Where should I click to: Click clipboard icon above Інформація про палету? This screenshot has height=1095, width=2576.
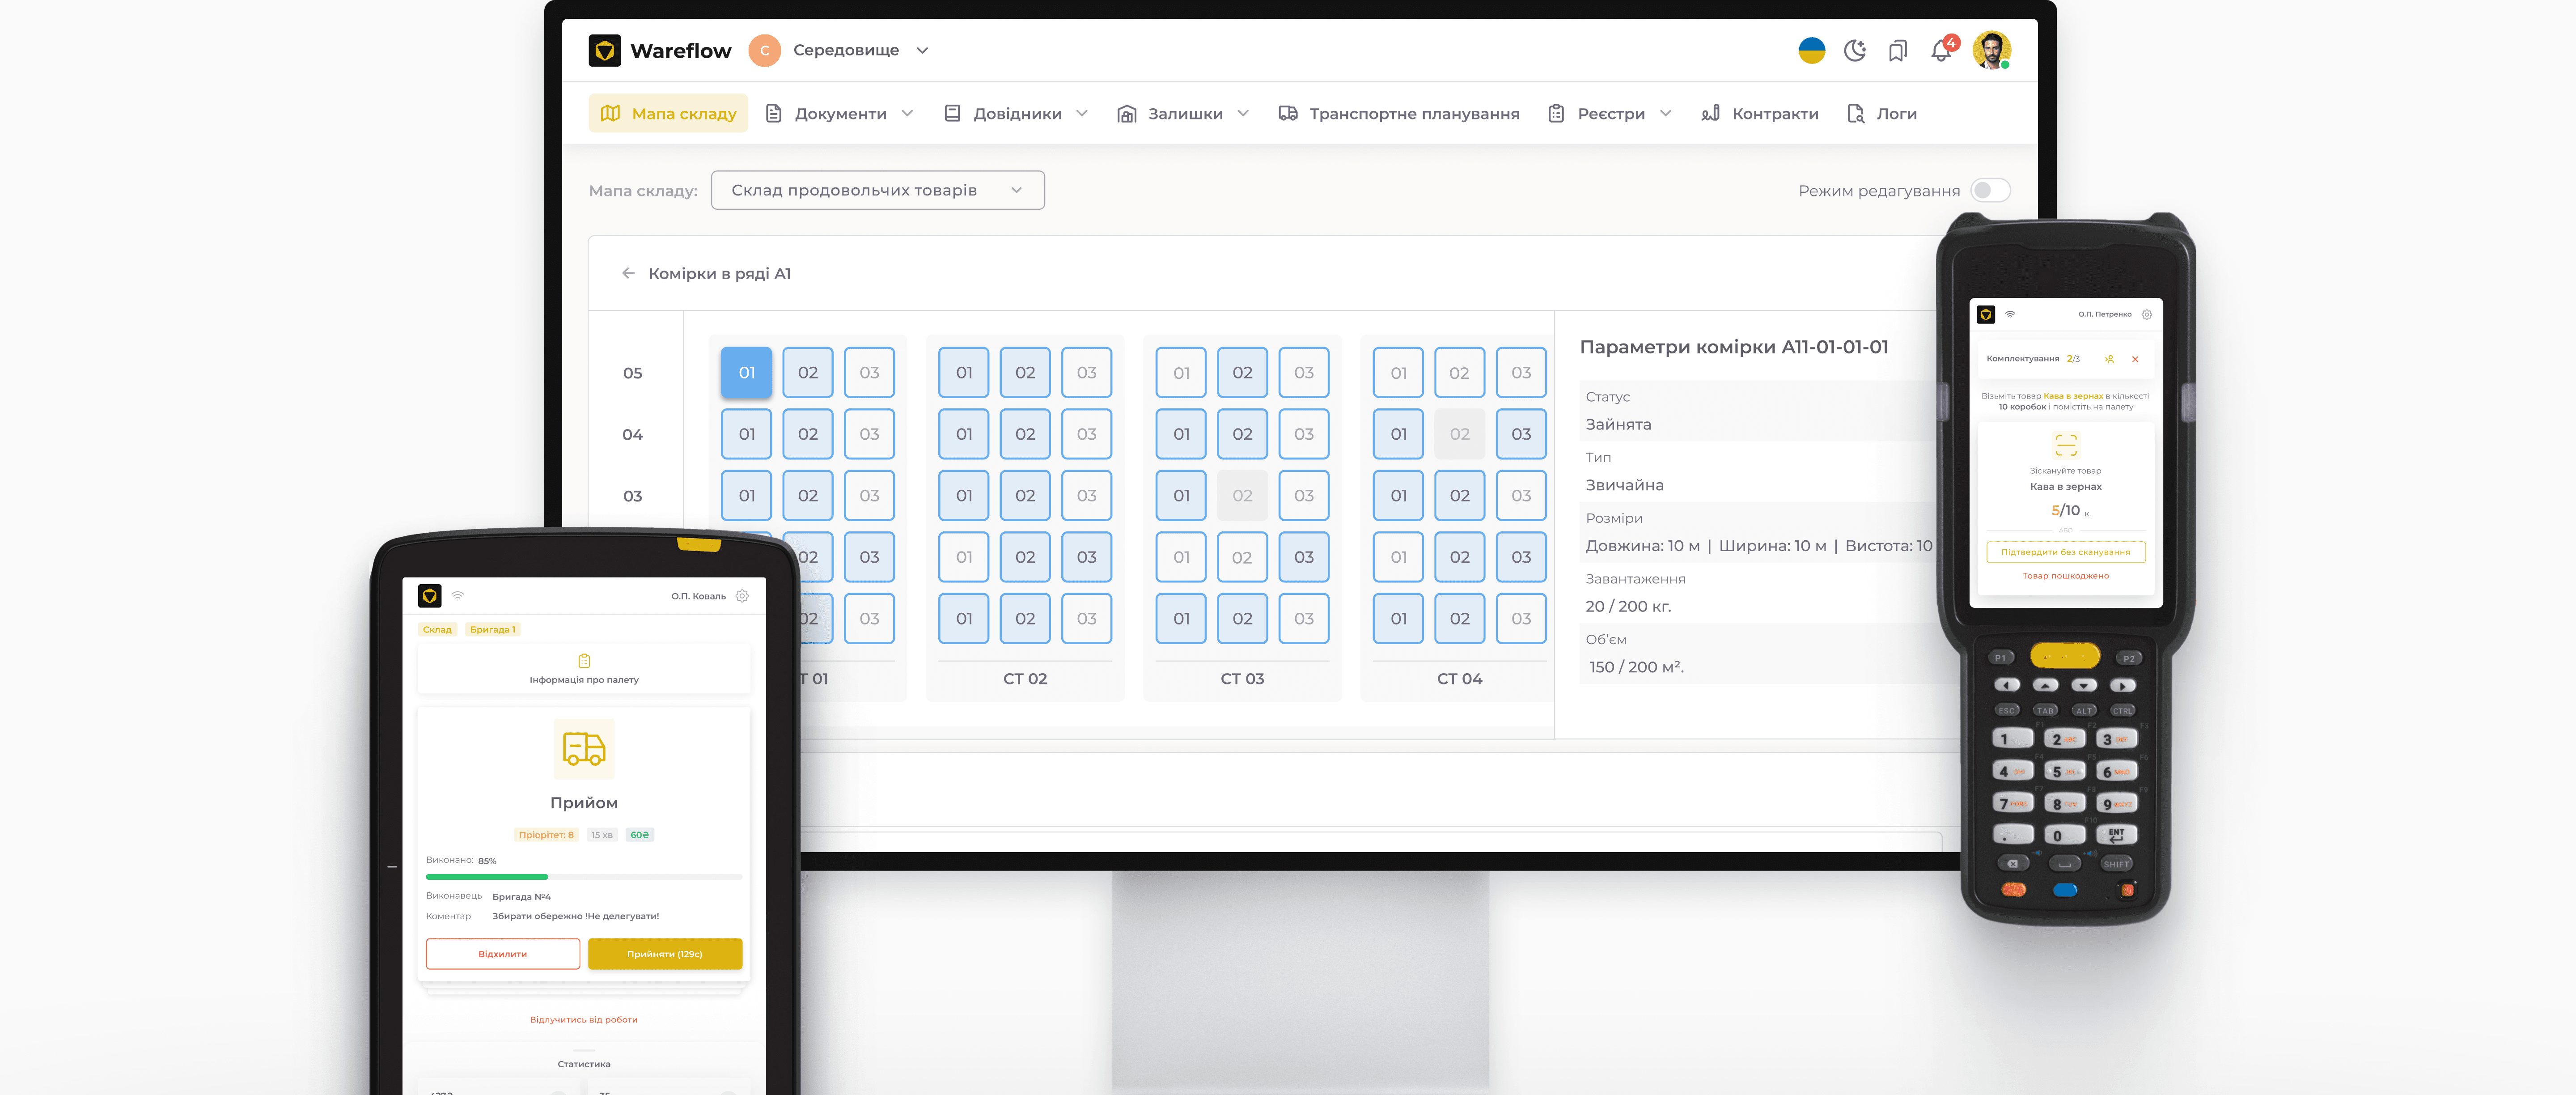coord(584,660)
